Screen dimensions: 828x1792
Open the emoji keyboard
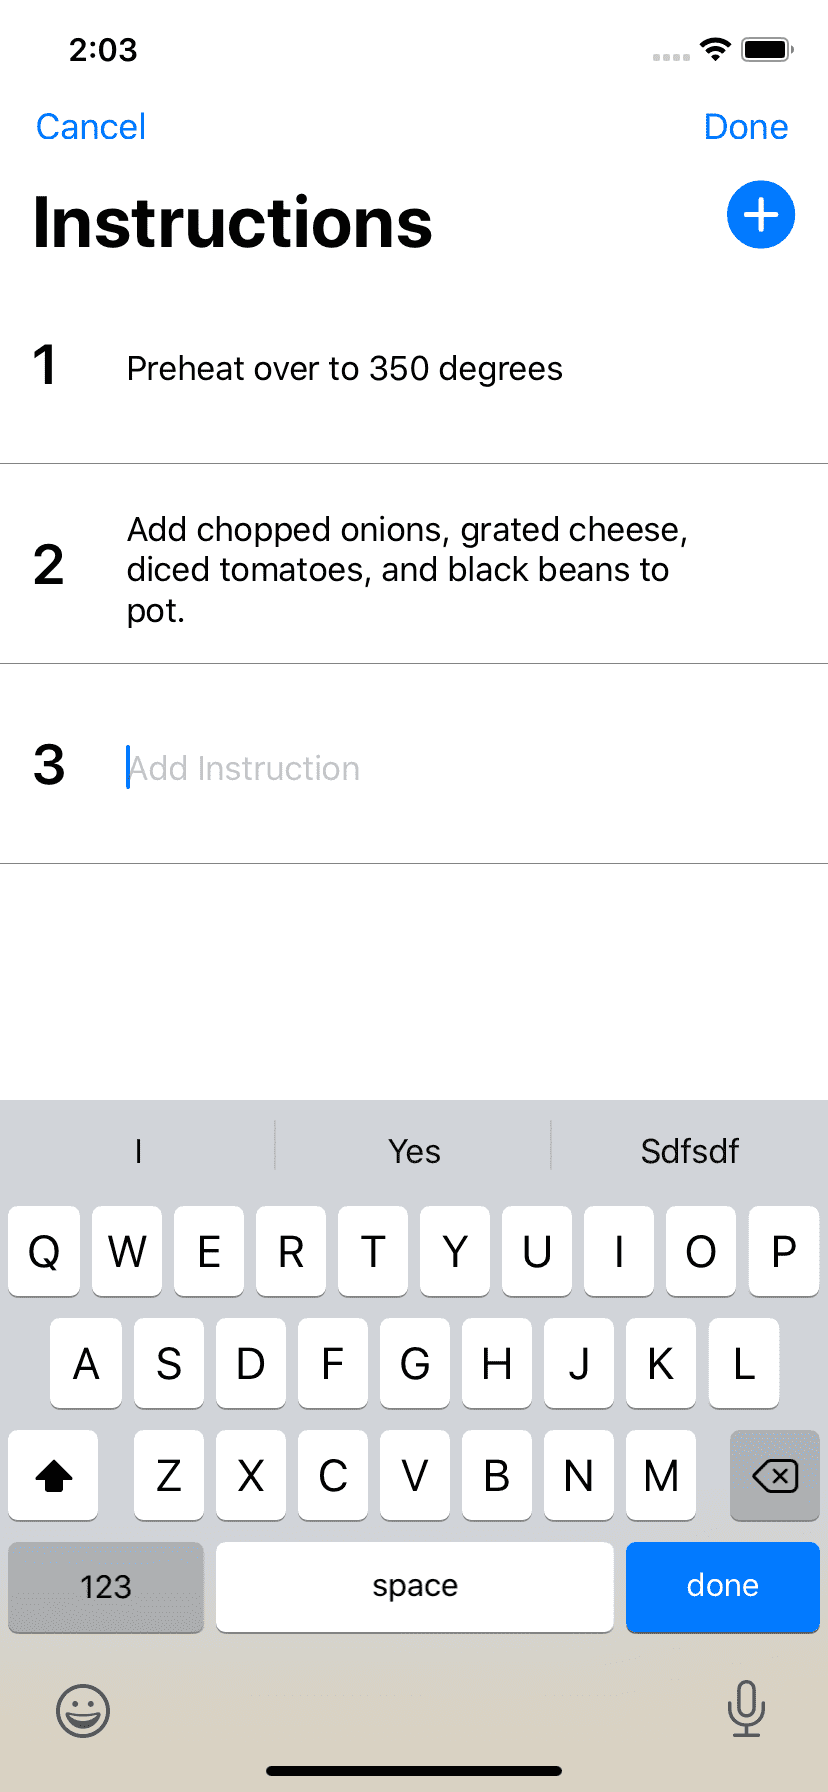83,1710
